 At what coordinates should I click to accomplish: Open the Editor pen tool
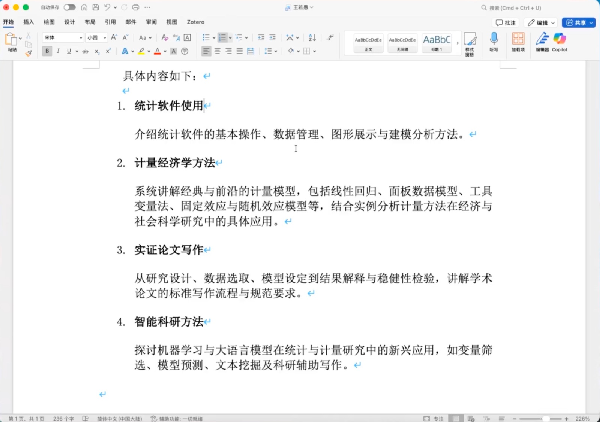pyautogui.click(x=541, y=41)
